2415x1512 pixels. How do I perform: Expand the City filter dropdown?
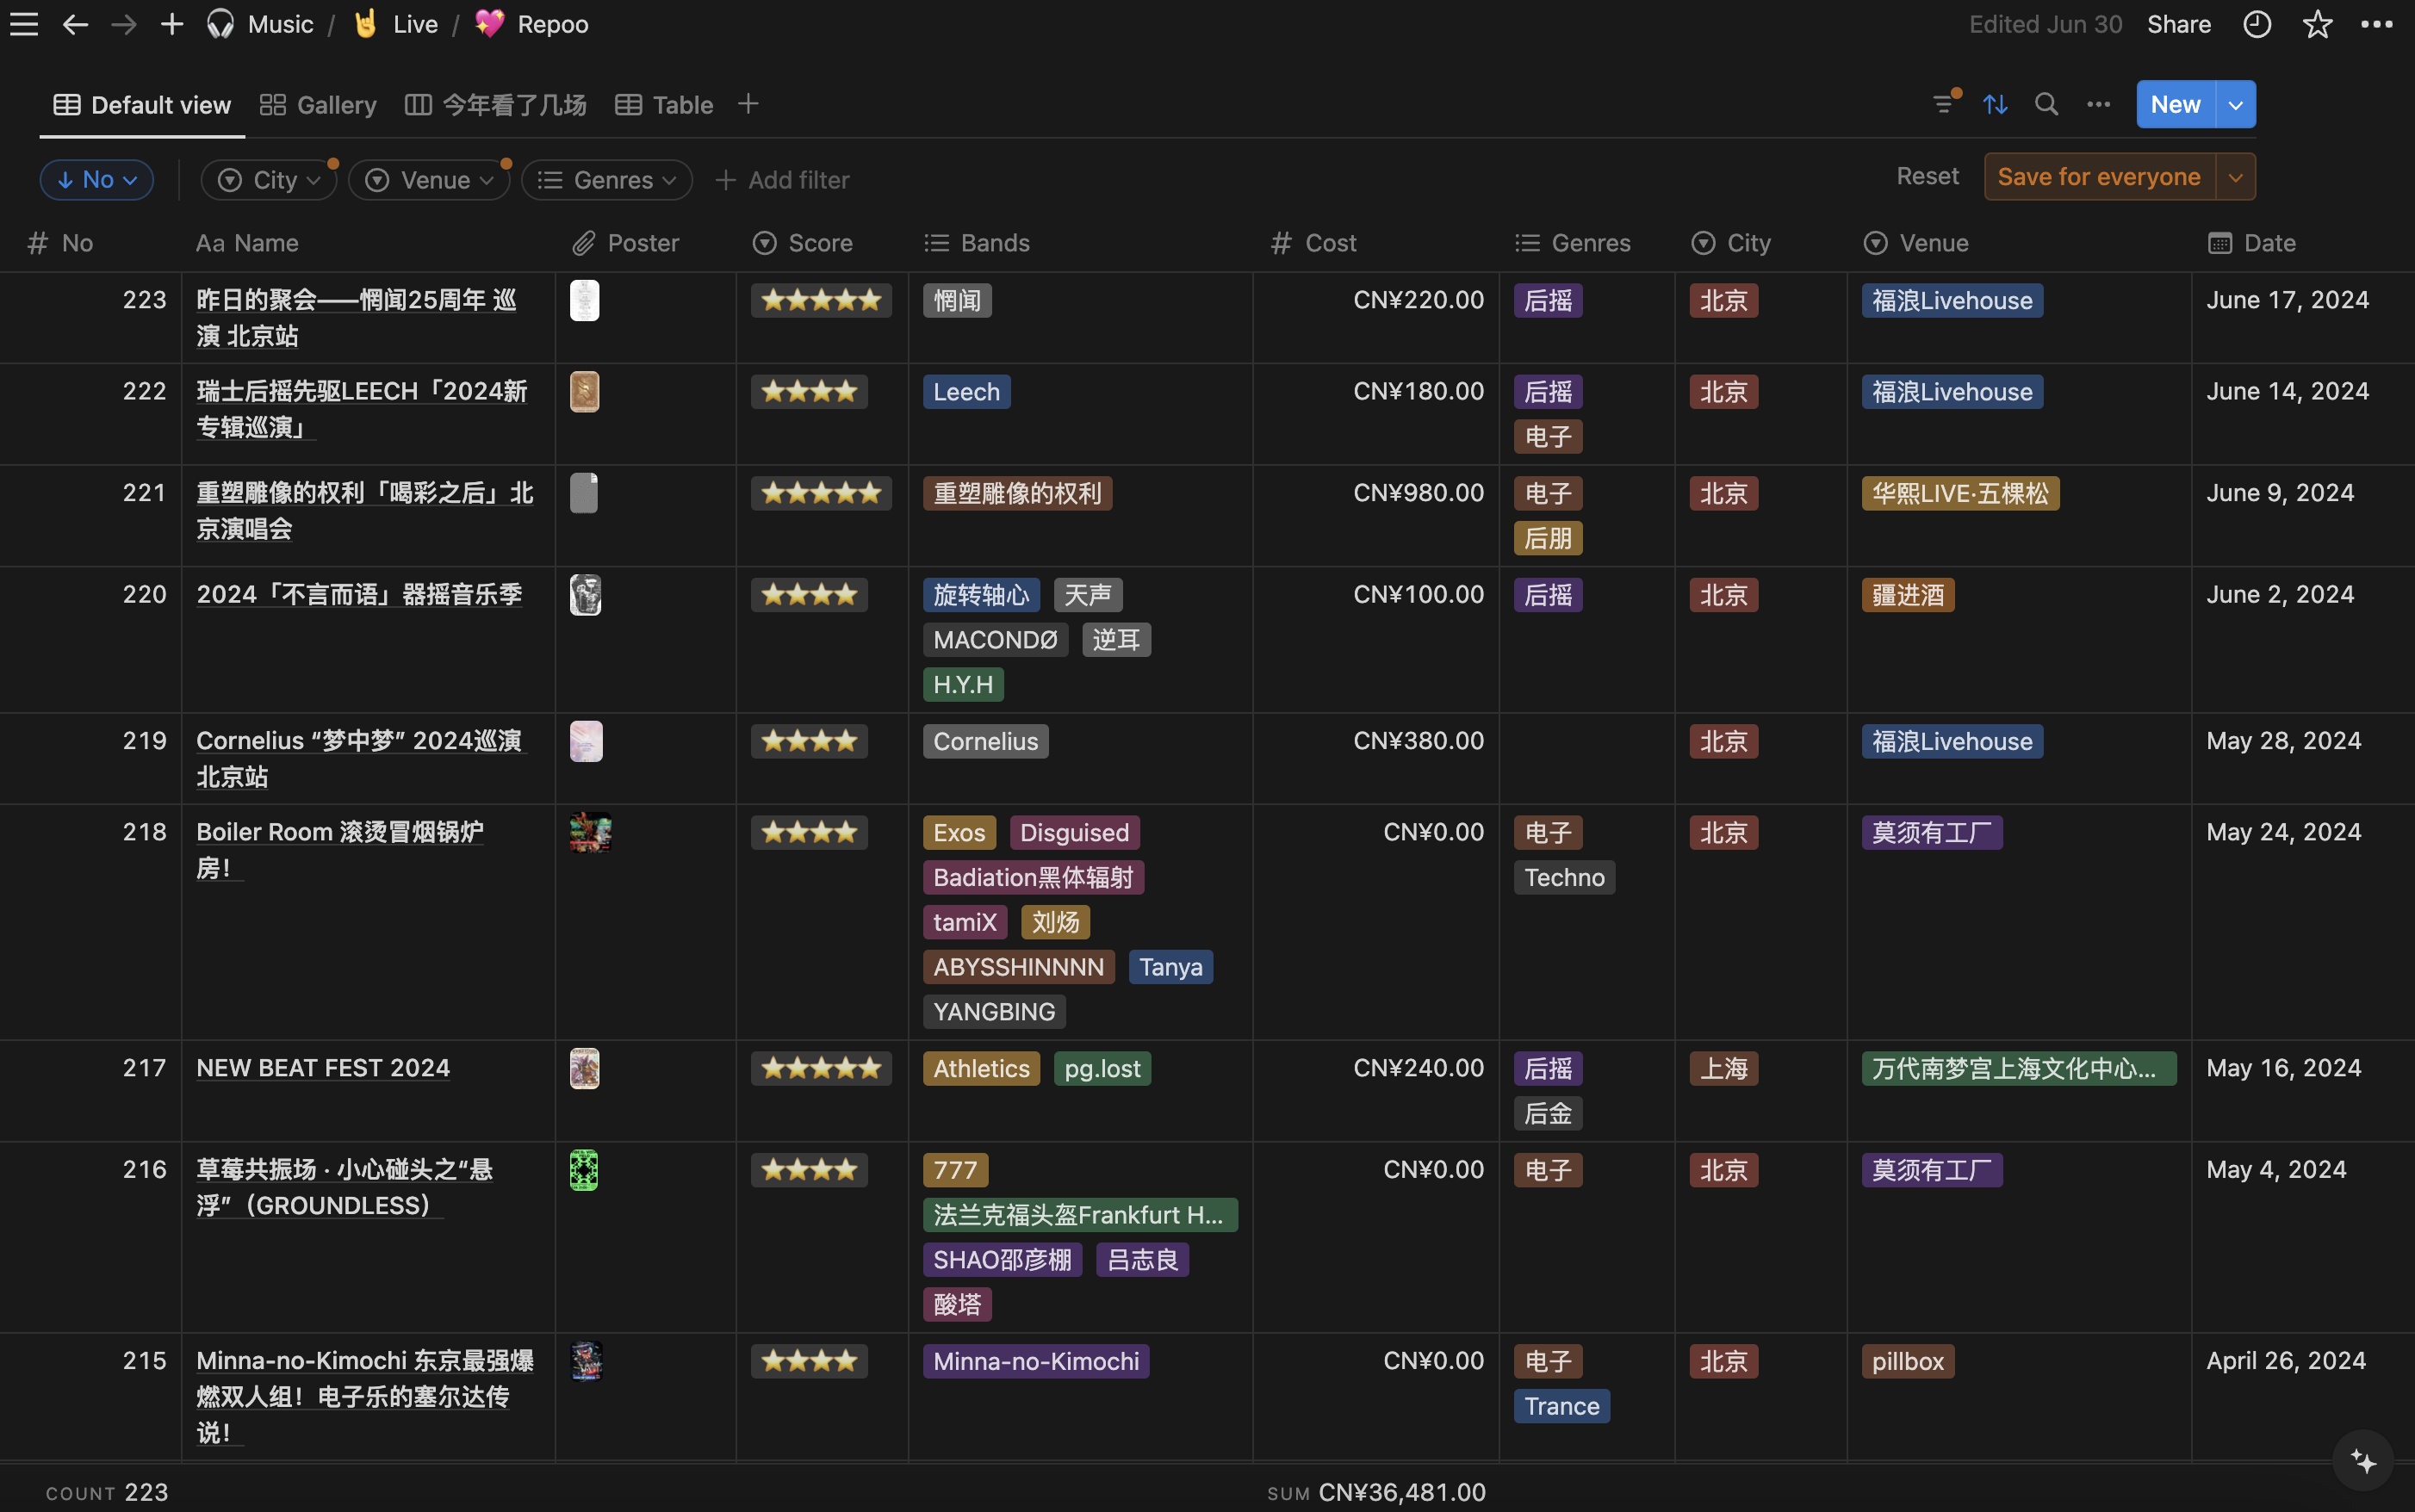[x=269, y=180]
